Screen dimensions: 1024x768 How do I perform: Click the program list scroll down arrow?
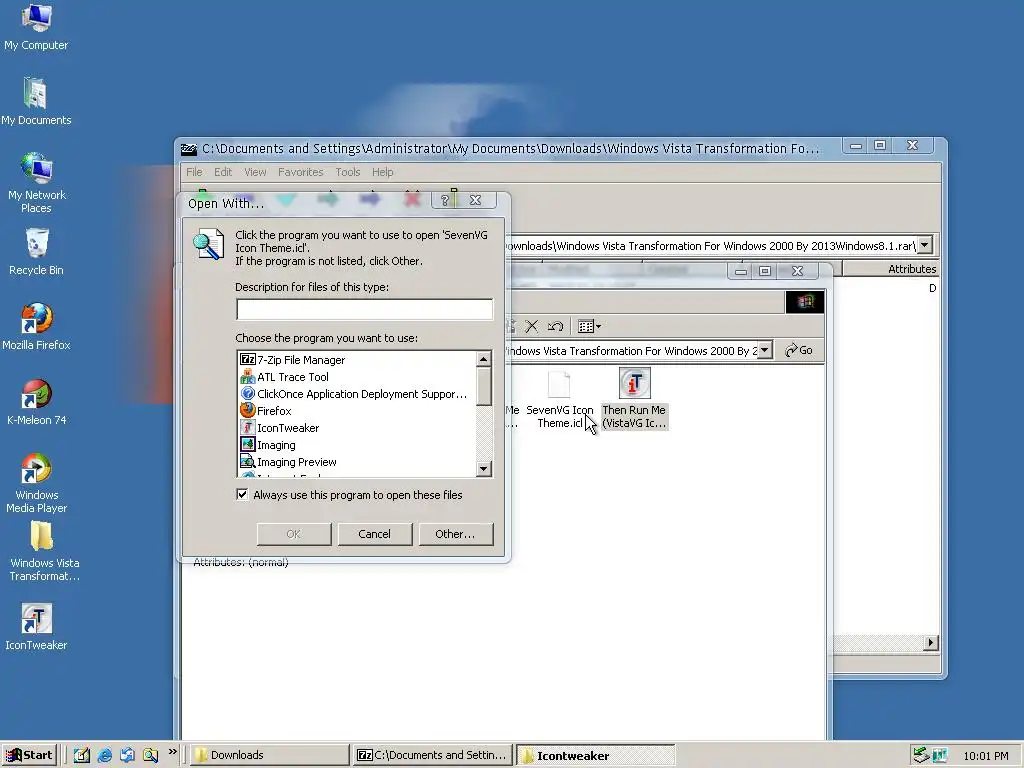(483, 468)
